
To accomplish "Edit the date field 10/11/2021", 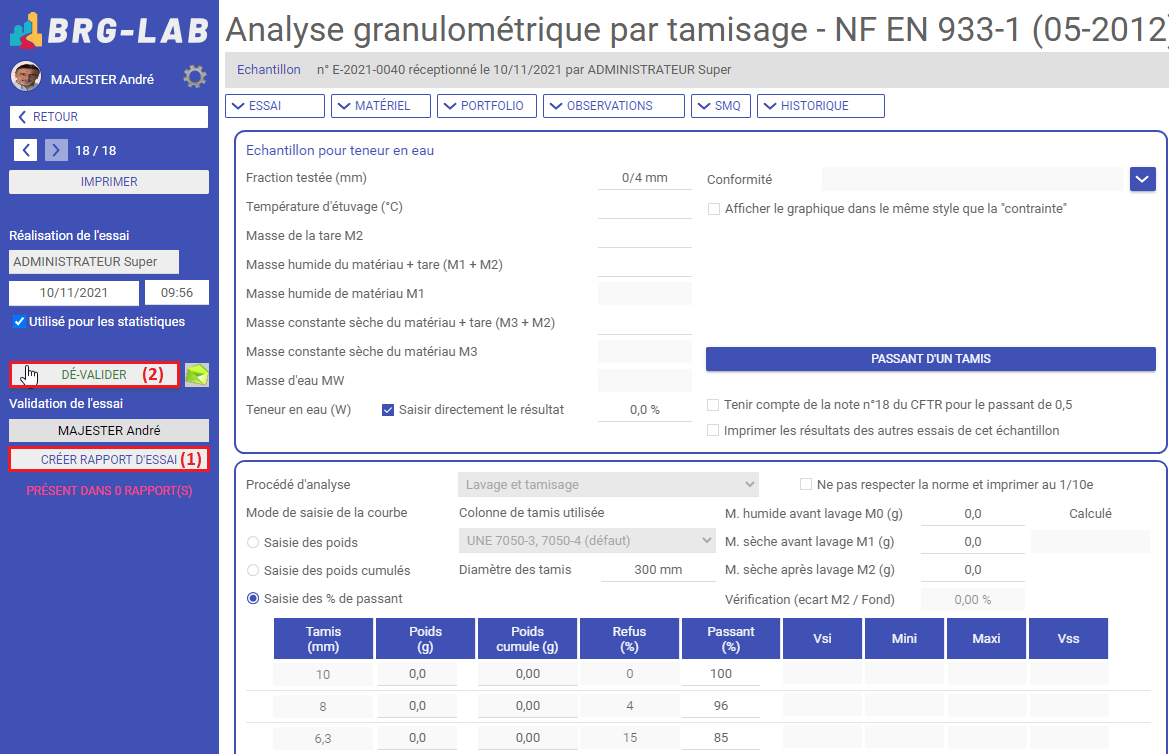I will pos(74,293).
